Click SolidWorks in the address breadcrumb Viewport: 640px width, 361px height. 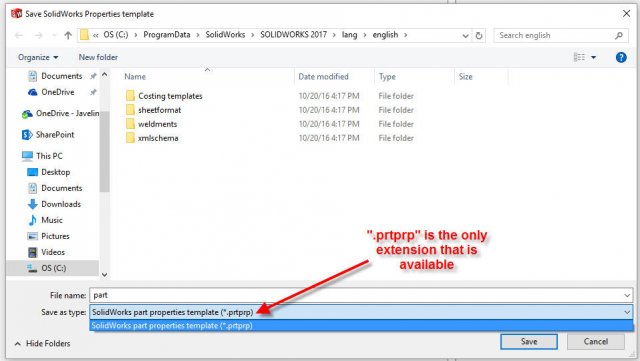pos(225,35)
